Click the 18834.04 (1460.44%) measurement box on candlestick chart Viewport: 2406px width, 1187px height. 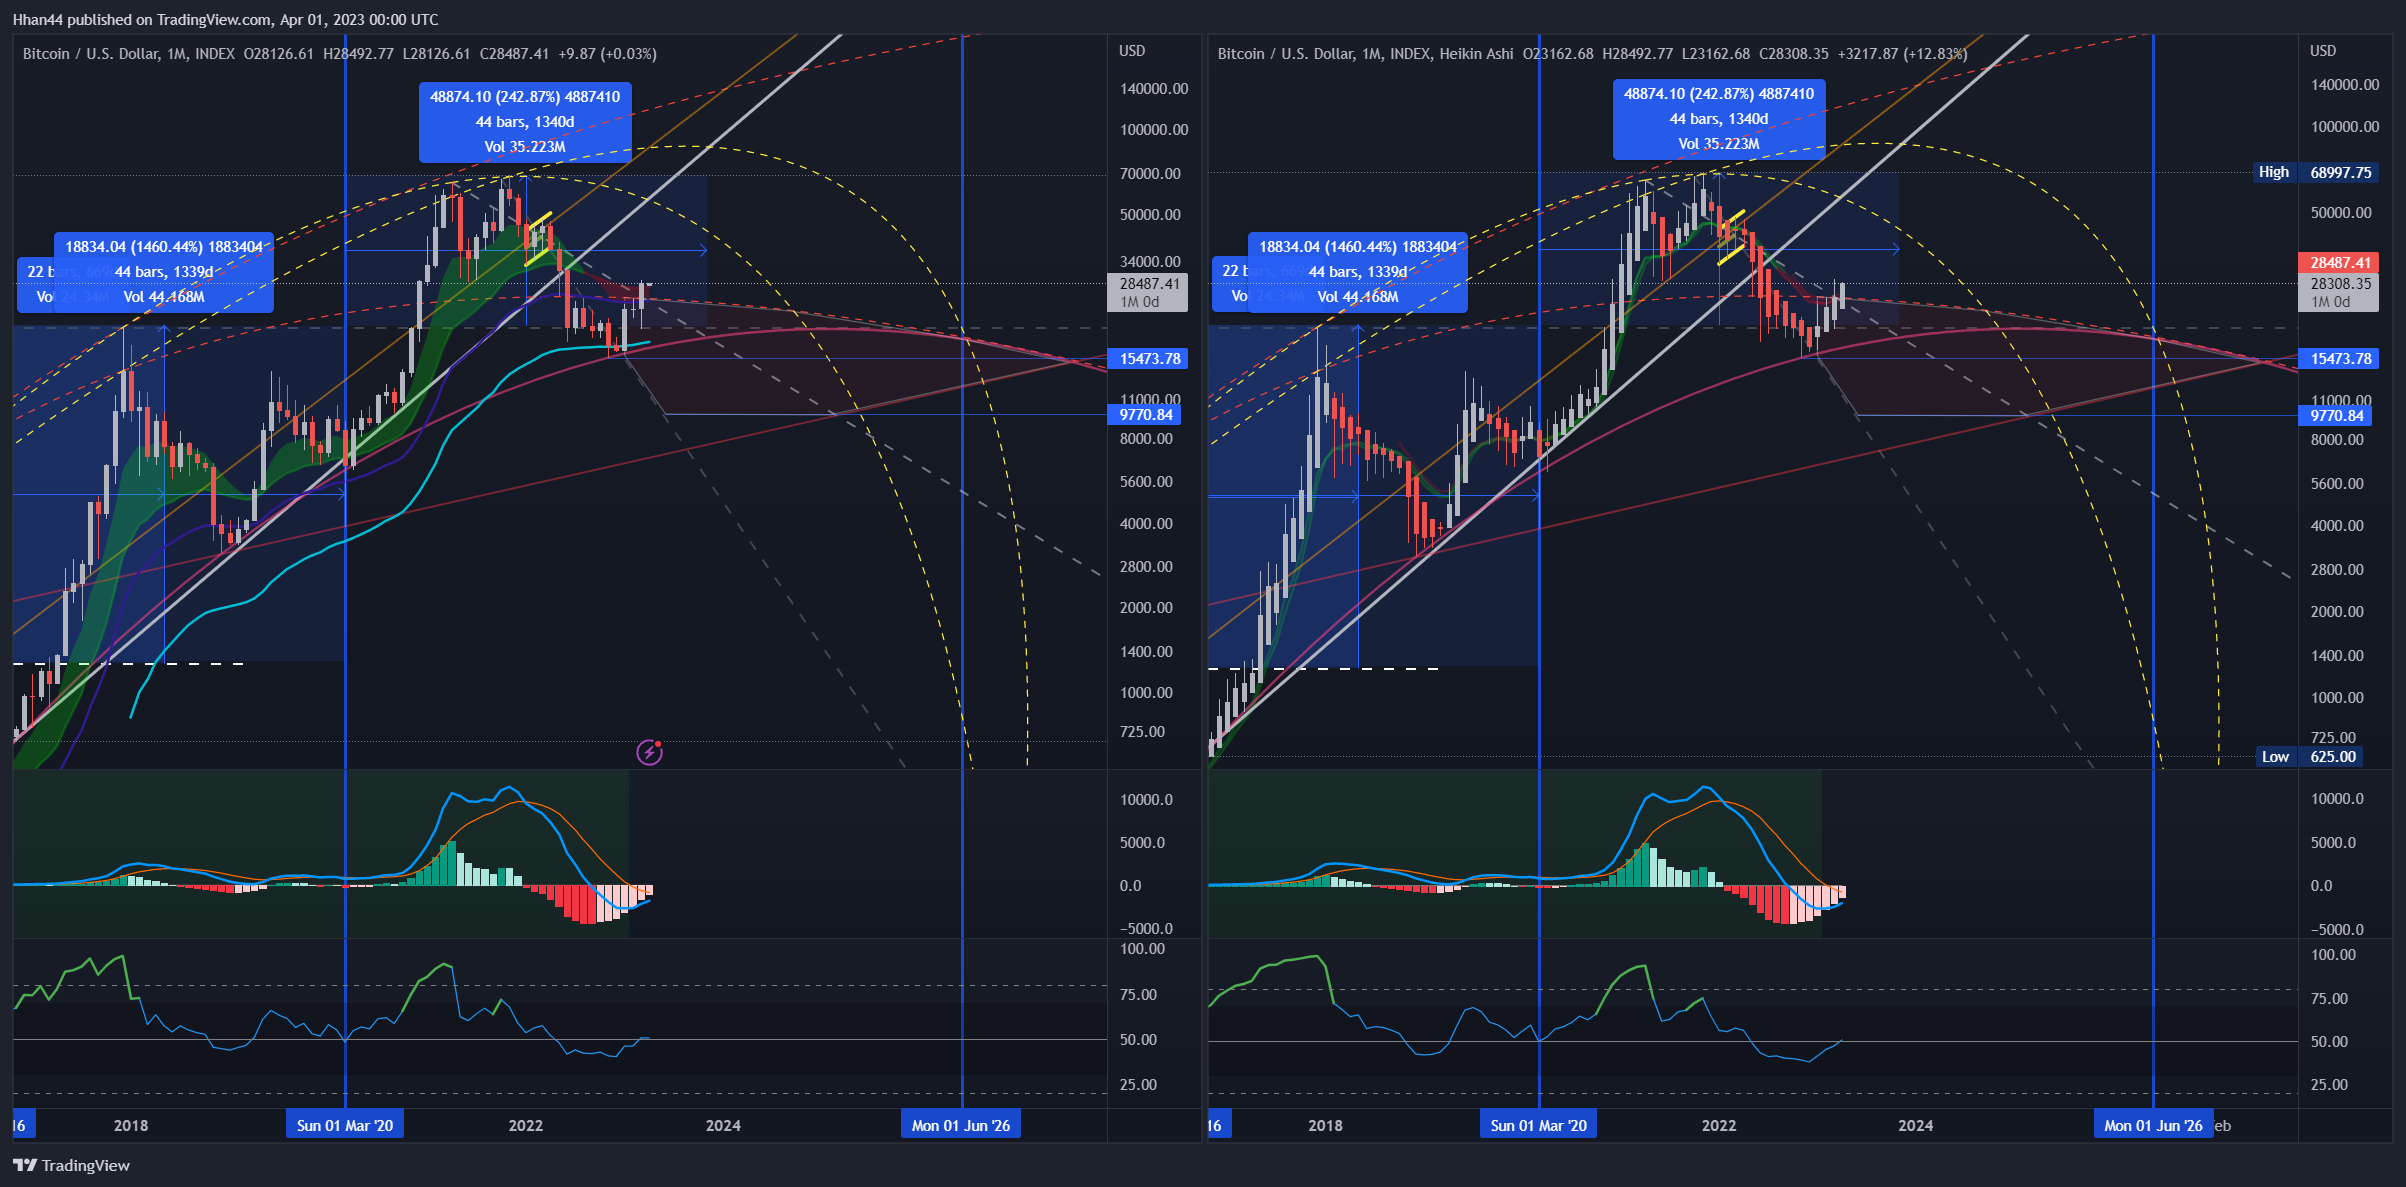click(164, 271)
